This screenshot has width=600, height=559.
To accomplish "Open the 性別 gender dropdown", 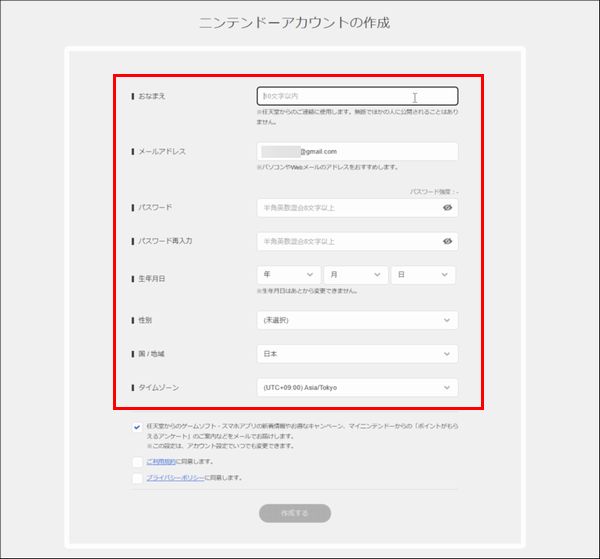I will pos(357,320).
